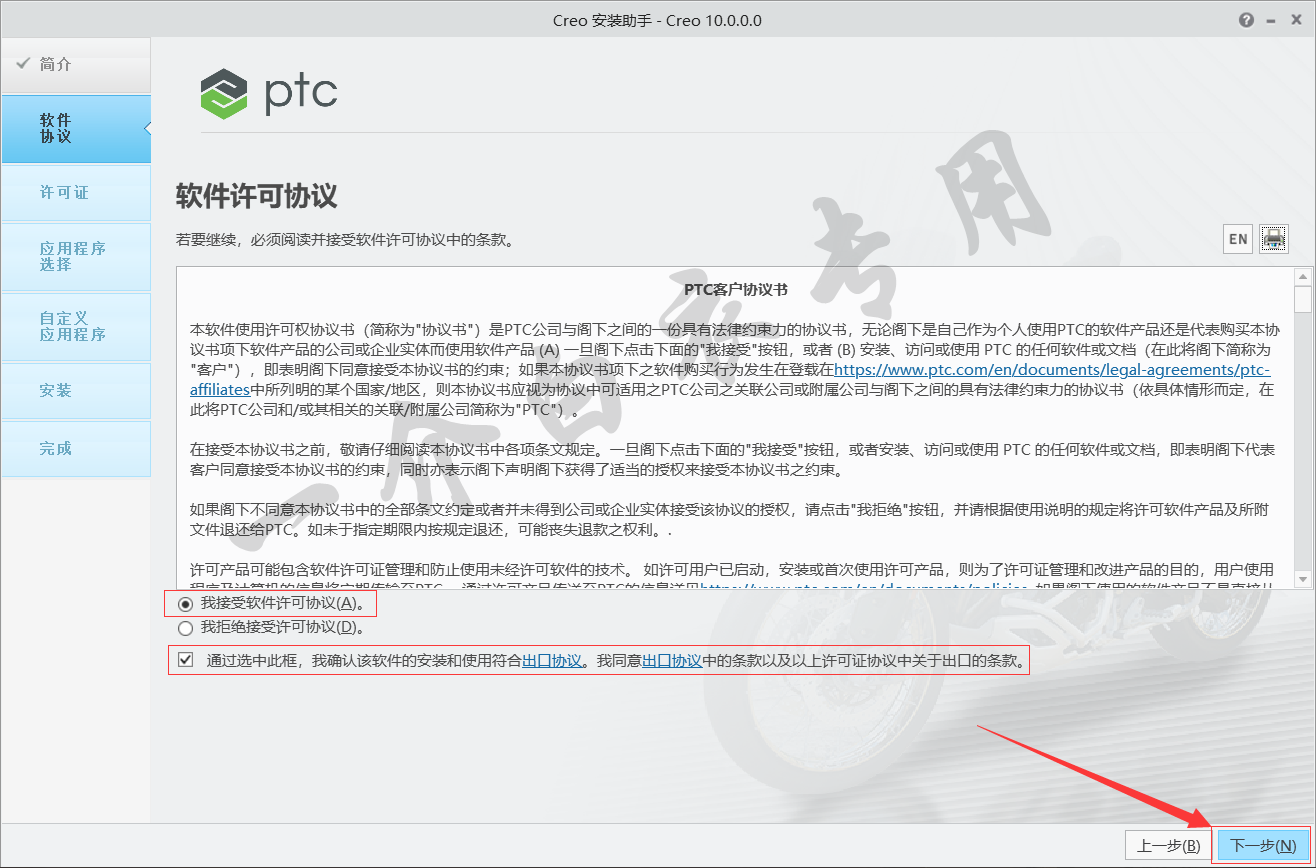
Task: Open the 出口协议 link right after 我同意
Action: pyautogui.click(x=671, y=661)
